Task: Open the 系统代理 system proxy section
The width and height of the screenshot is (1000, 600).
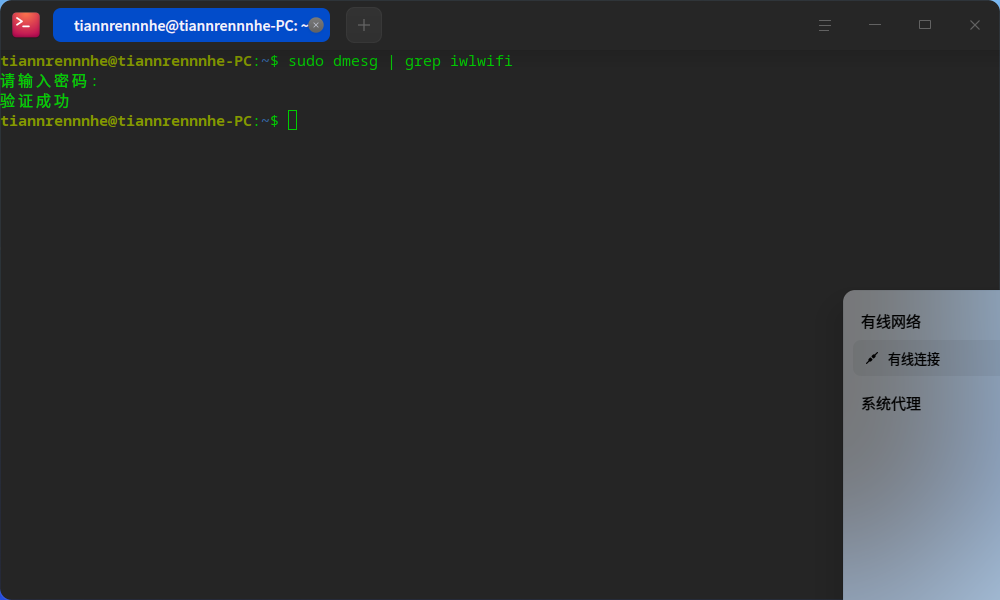Action: (x=890, y=403)
